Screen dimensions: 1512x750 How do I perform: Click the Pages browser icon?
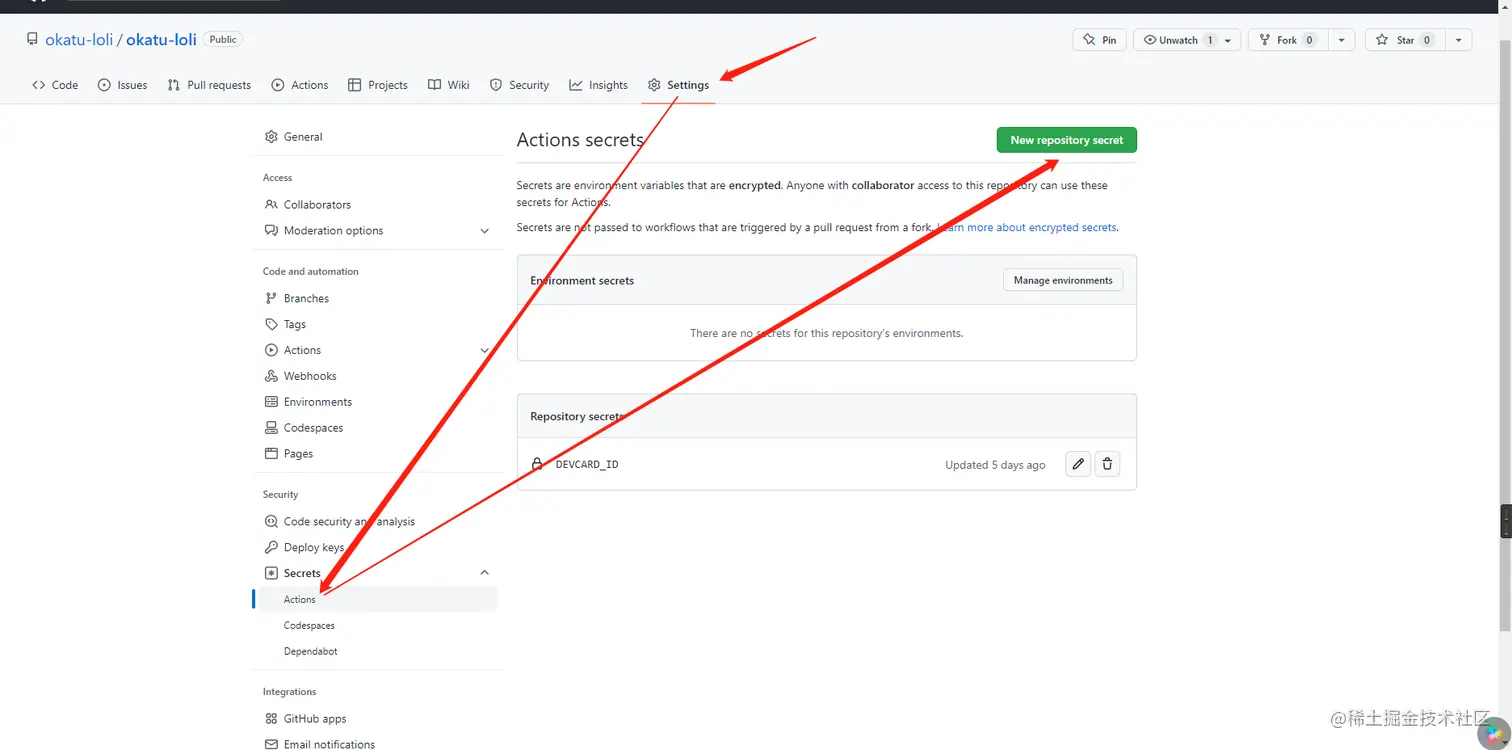point(271,454)
